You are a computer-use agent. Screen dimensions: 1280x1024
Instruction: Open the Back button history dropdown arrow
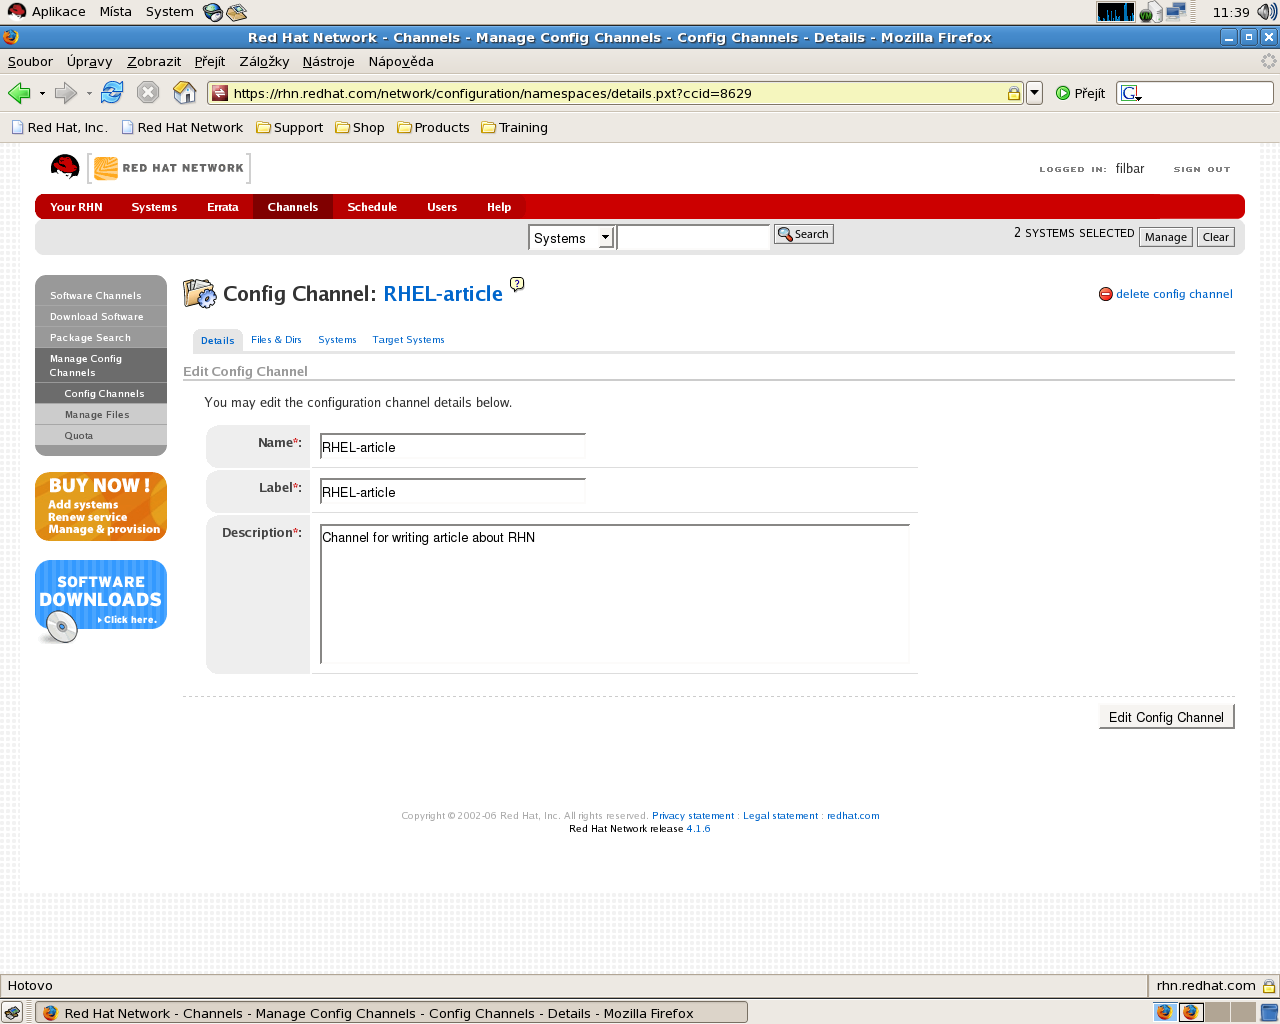[42, 93]
